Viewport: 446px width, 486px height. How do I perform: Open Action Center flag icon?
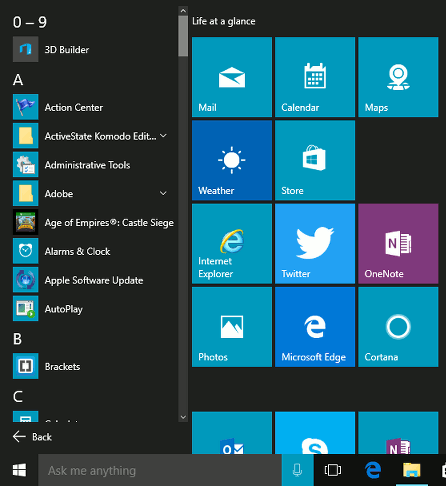(x=26, y=107)
